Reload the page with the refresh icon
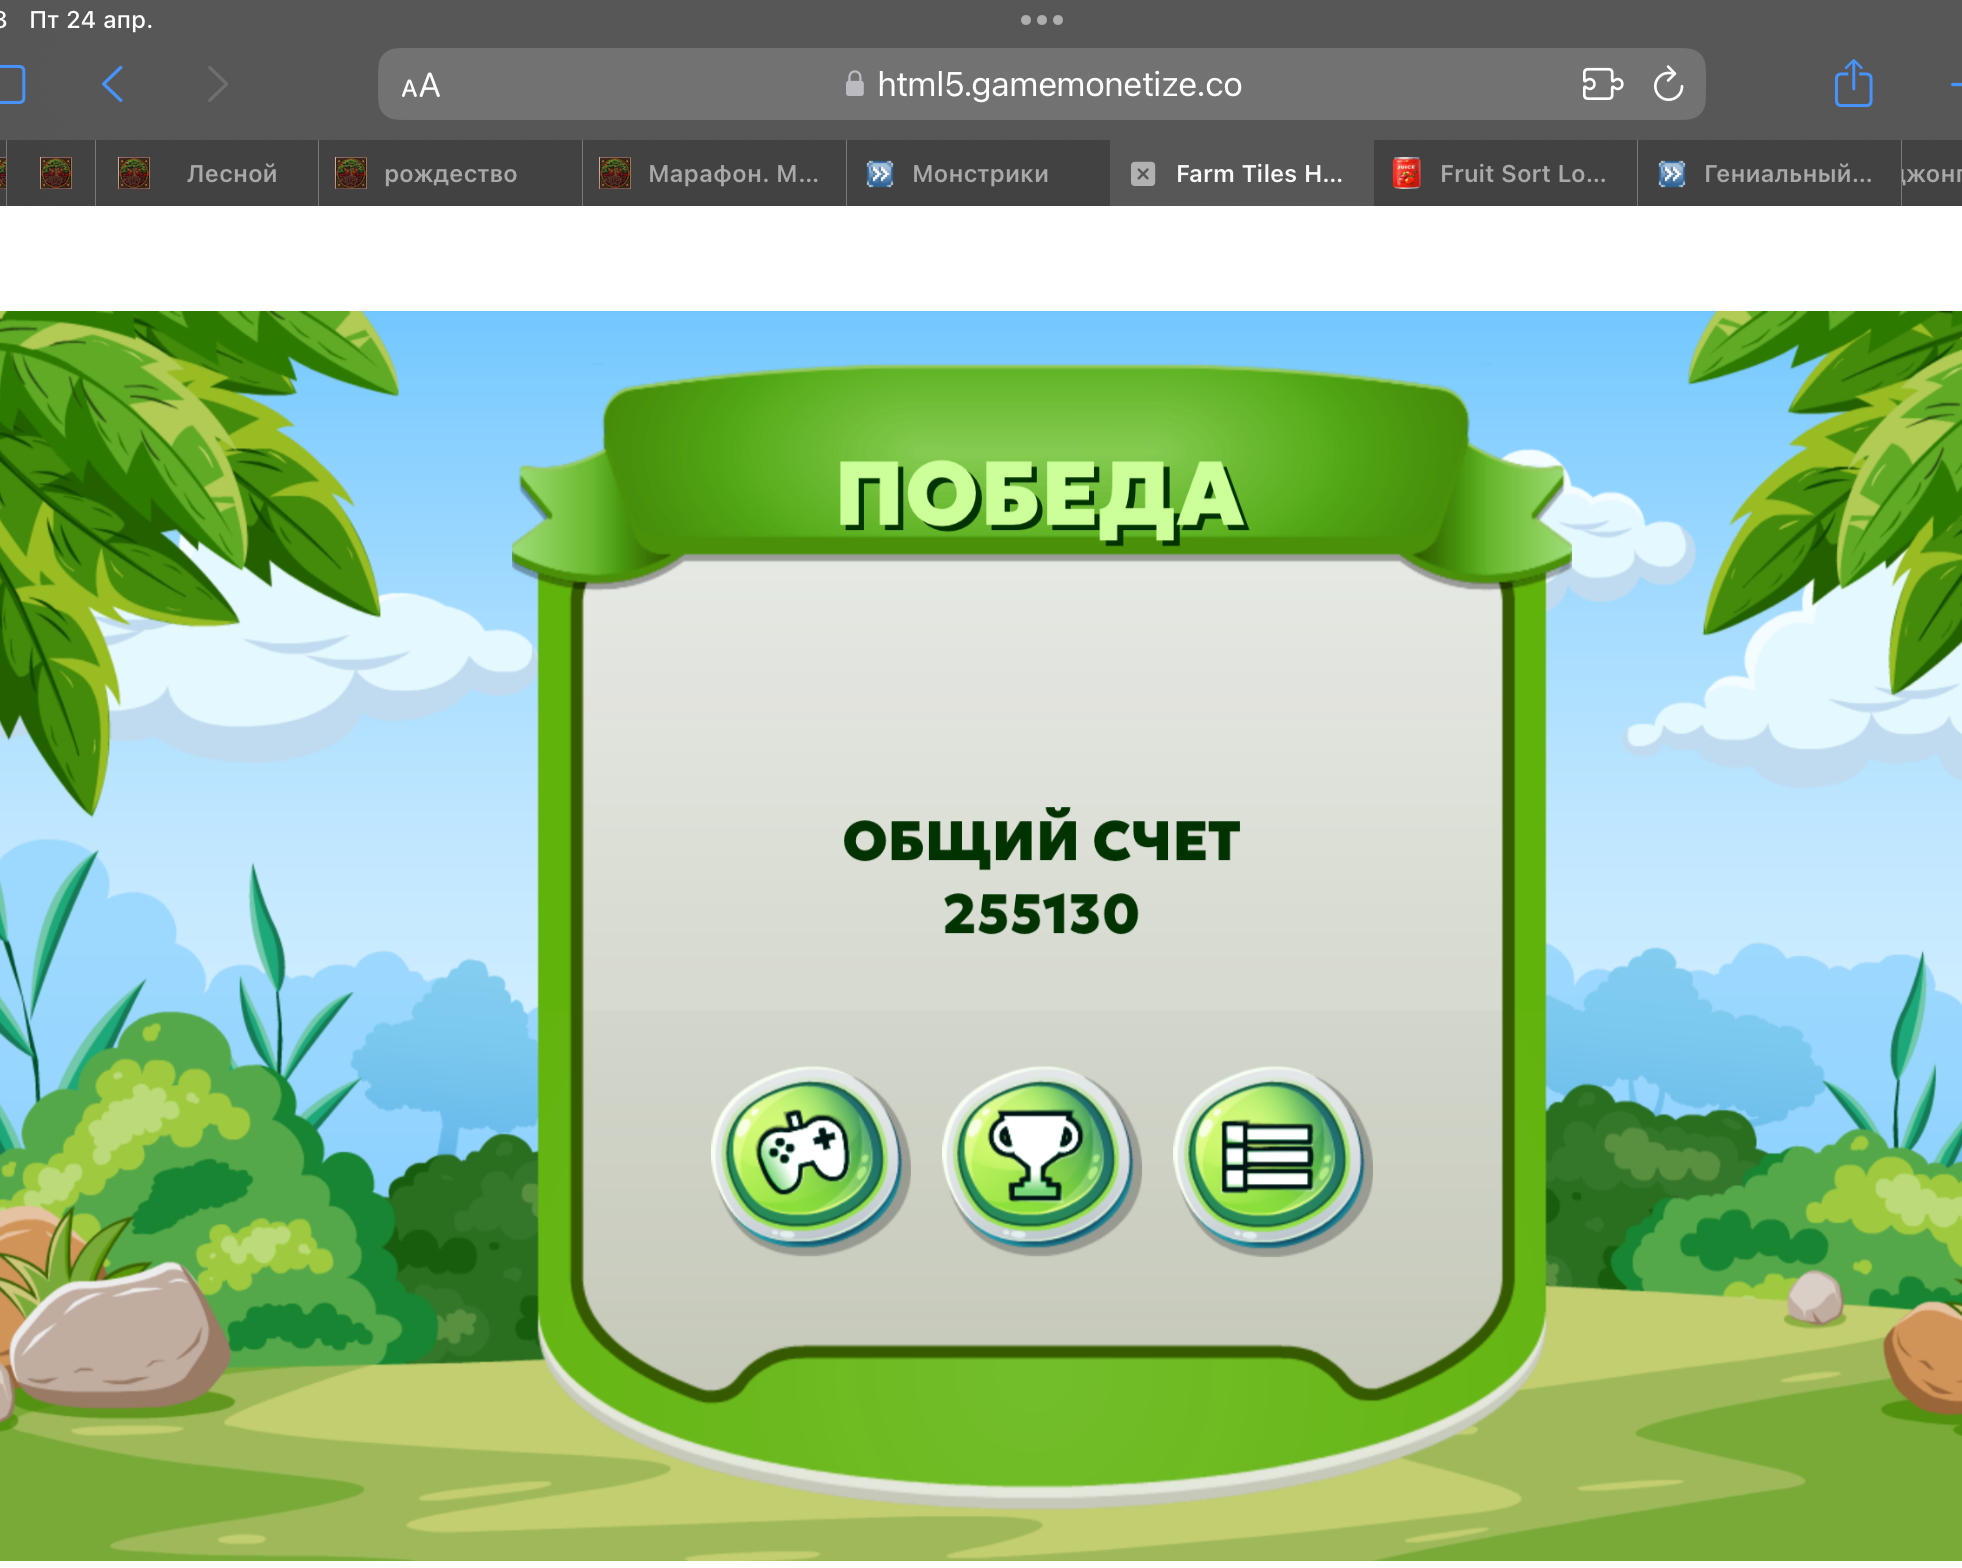Screen dimensions: 1962x1568 [1667, 85]
